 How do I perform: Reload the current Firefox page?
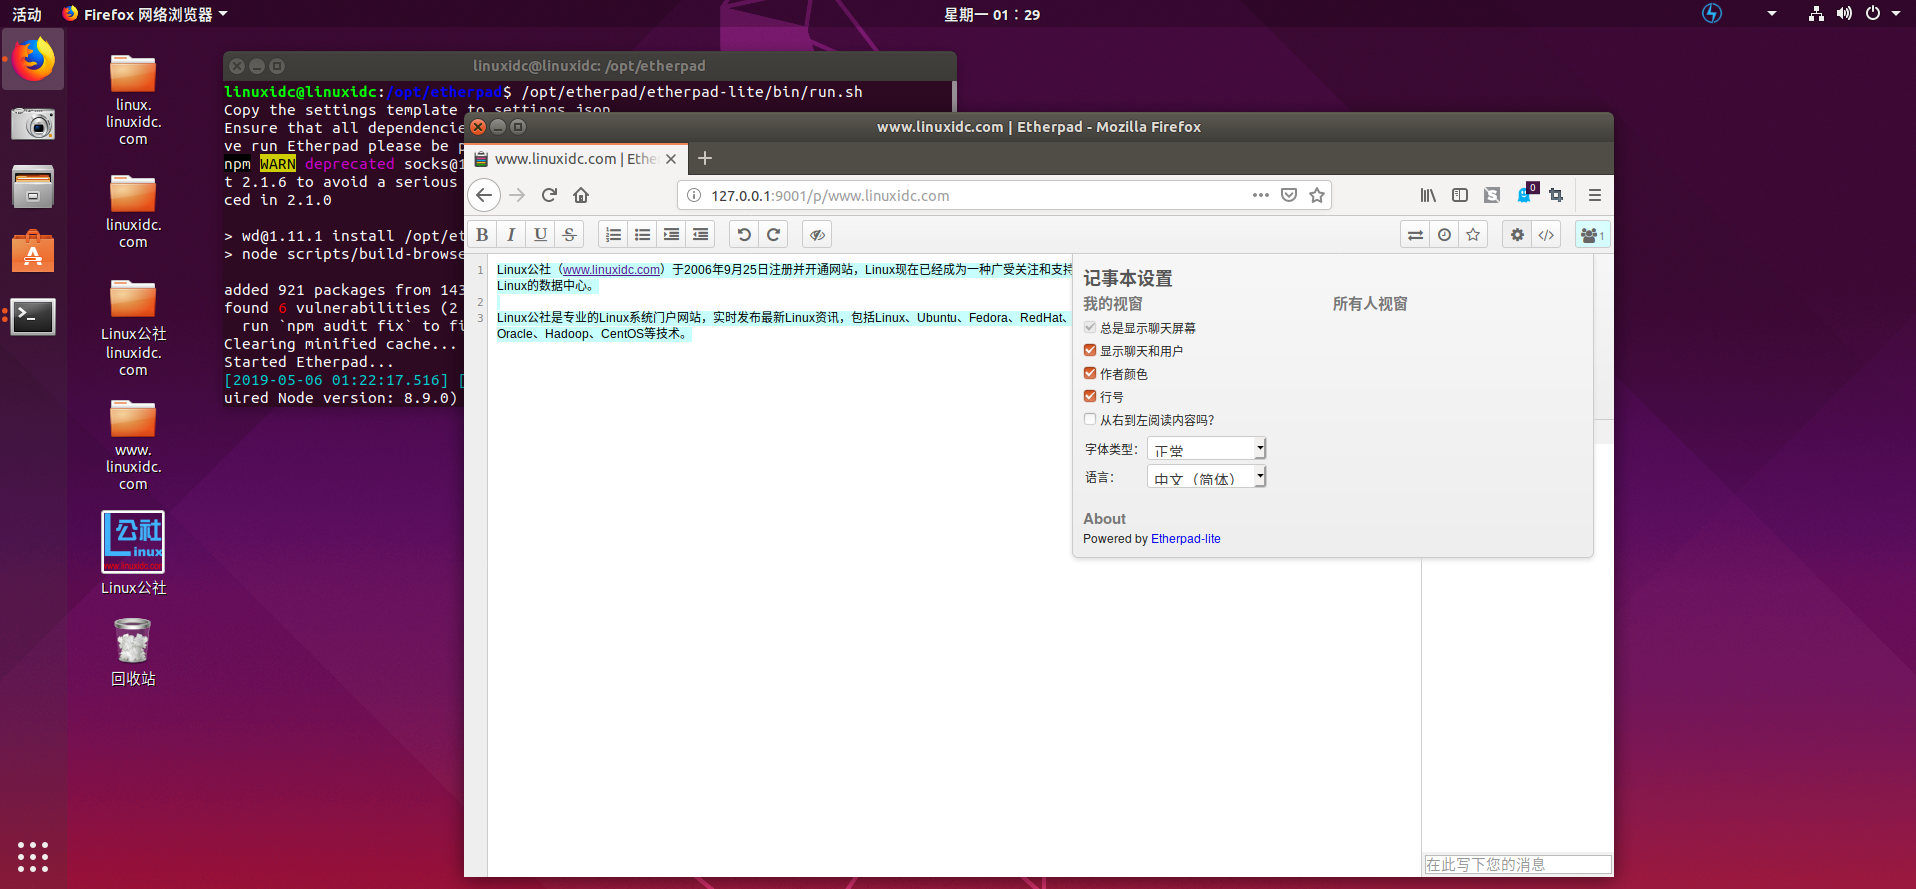pos(549,195)
